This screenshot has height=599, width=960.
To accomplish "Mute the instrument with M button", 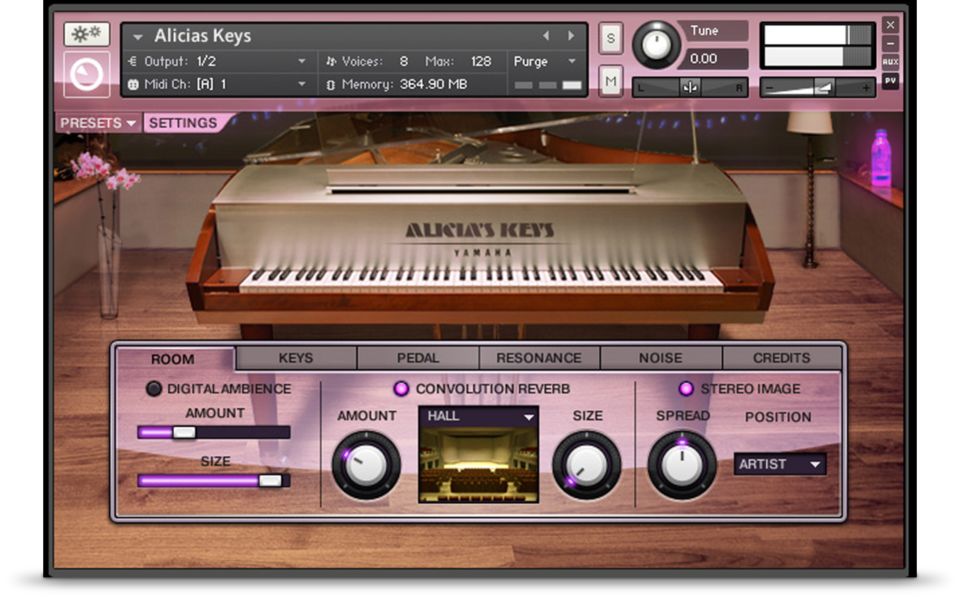I will [610, 80].
